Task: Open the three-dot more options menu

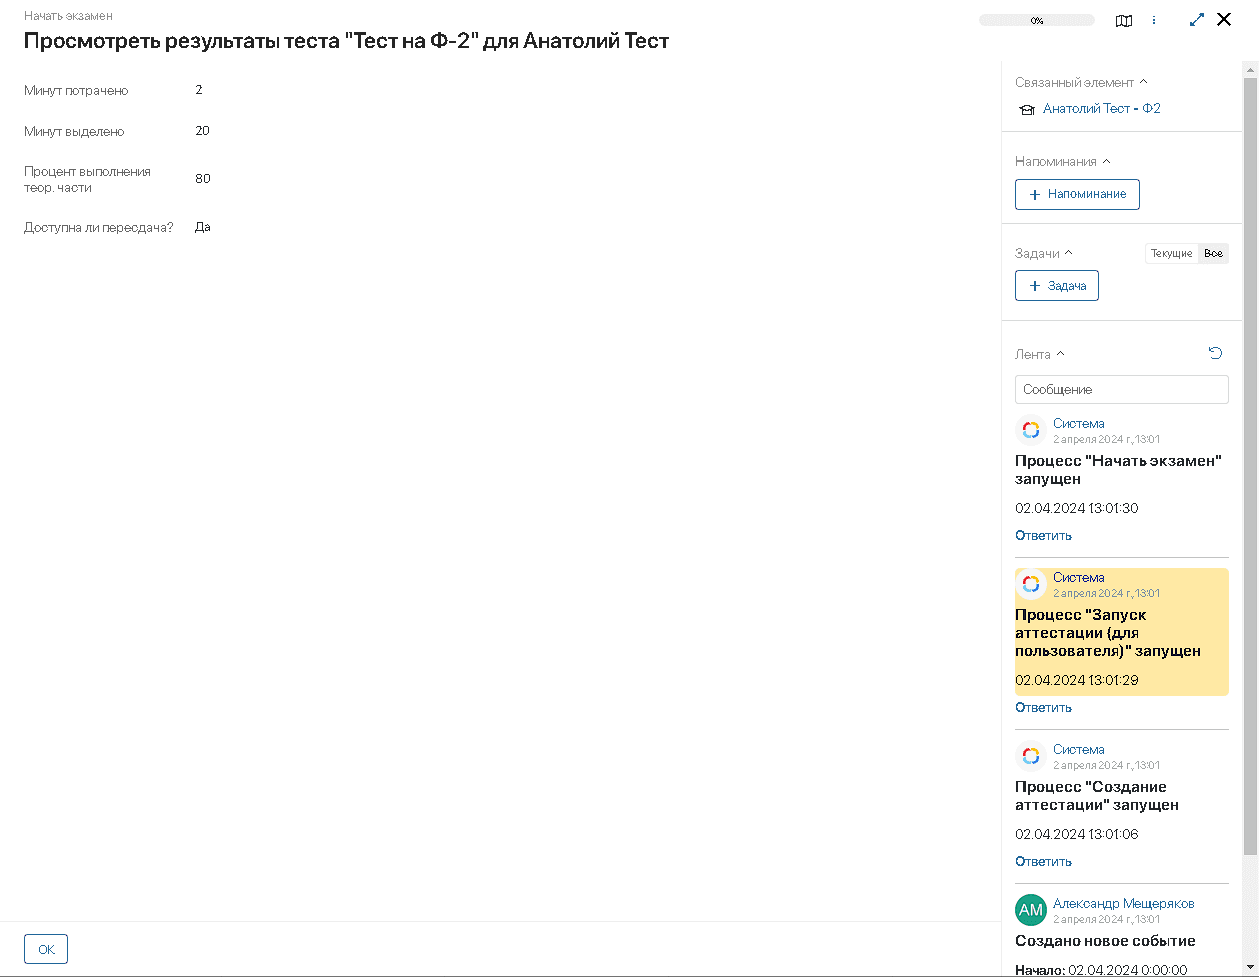Action: pos(1154,20)
